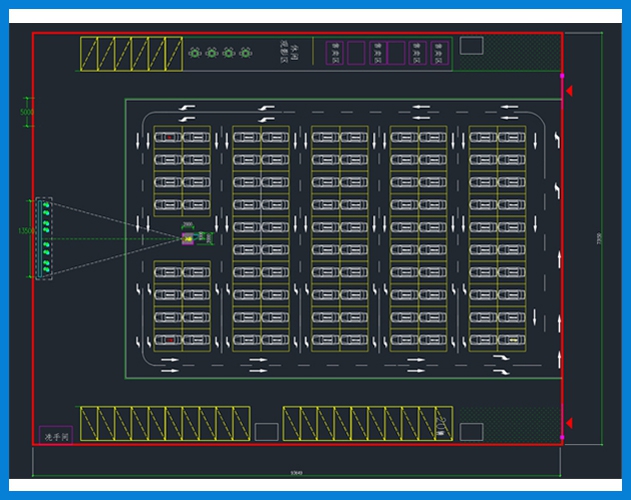
Task: Select the first green table symbol in the top row
Action: pos(195,53)
